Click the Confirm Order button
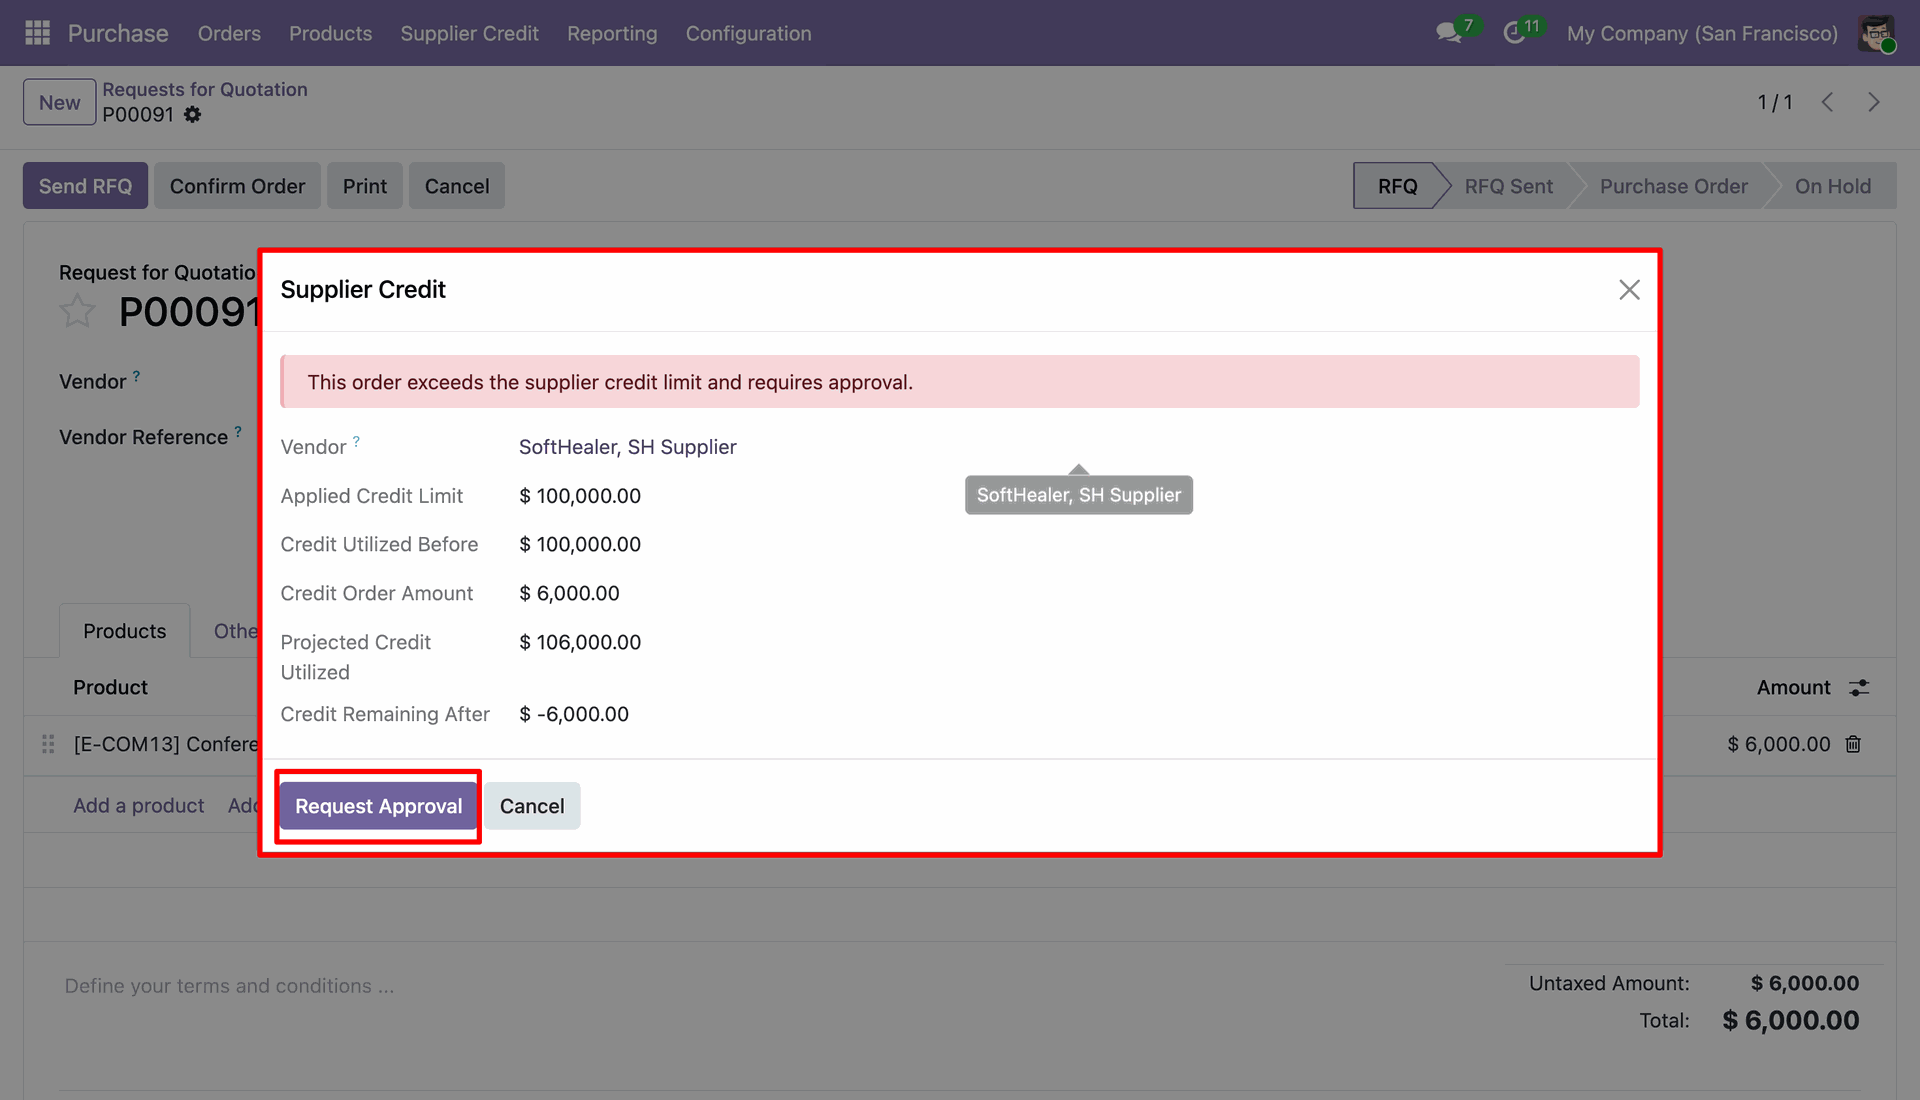1920x1100 pixels. [237, 186]
